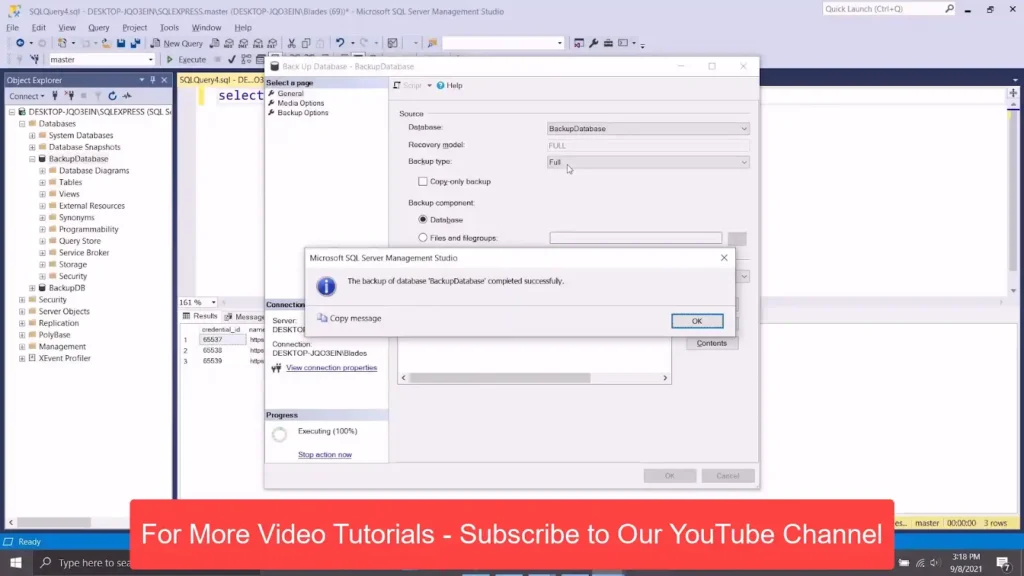The width and height of the screenshot is (1024, 576).
Task: Click Object Explorer Activity Monitor icon
Action: click(127, 96)
